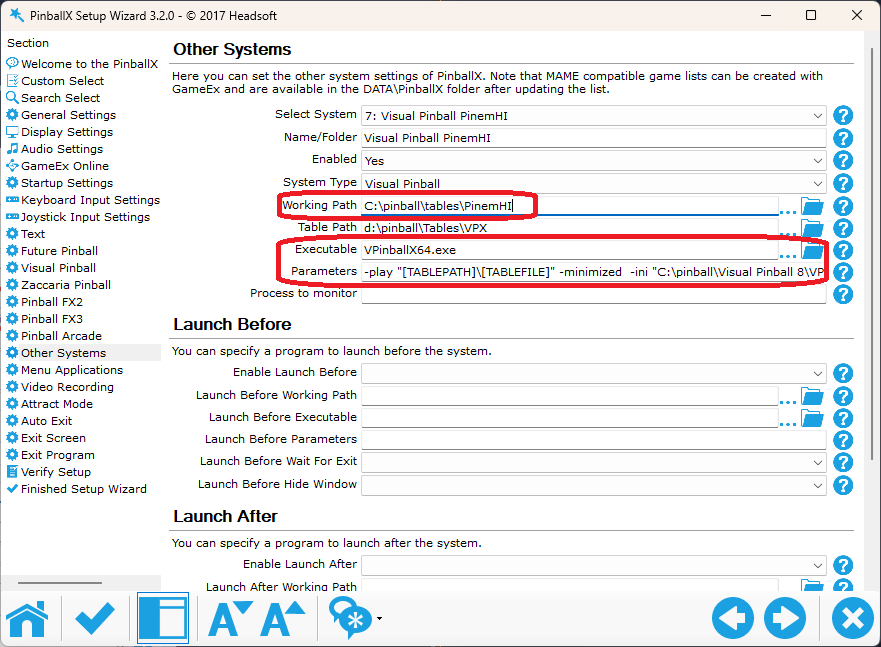Open the speech bubble help toolbar icon
881x647 pixels.
coord(349,618)
